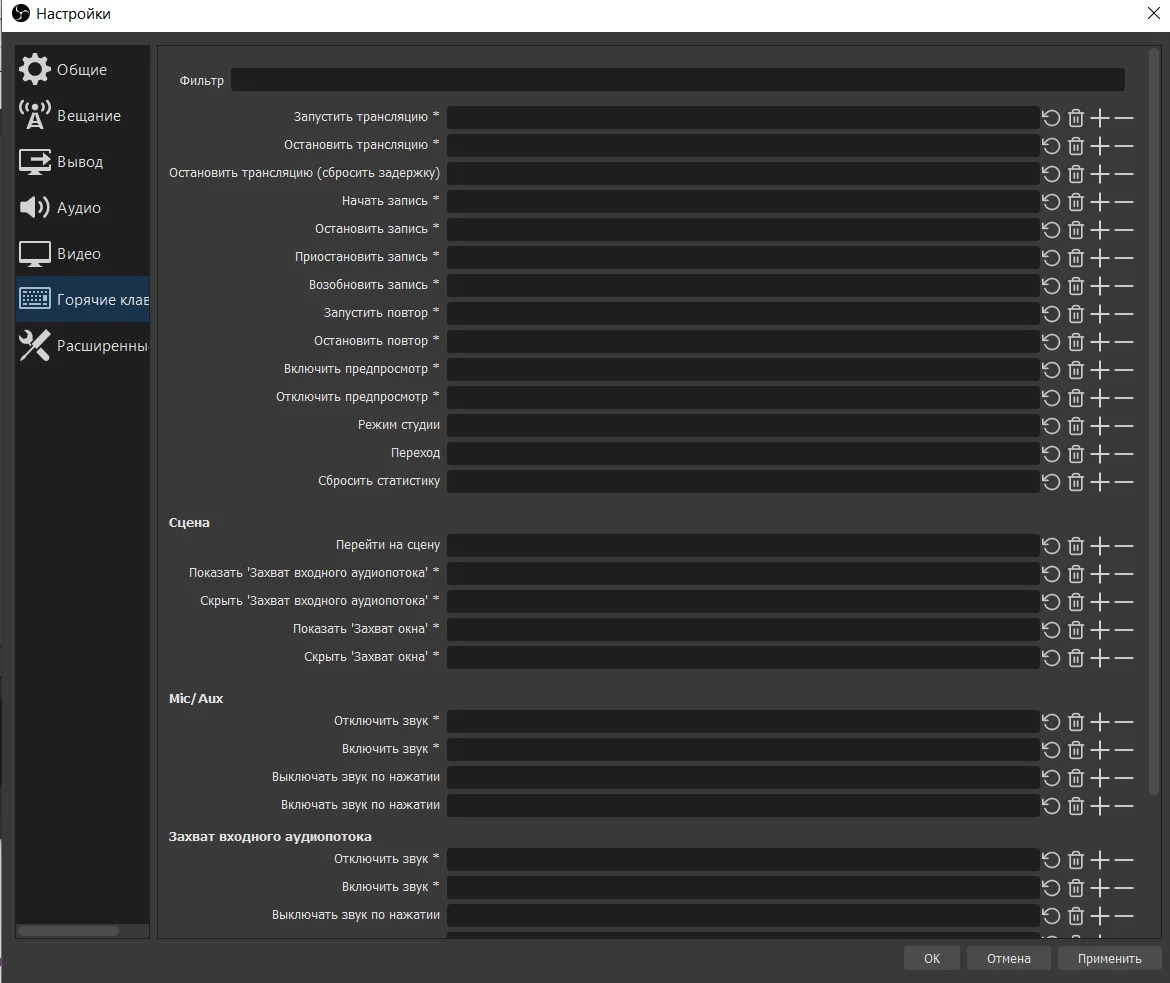Click trash icon for 'Сбросить статистику'

[1076, 482]
